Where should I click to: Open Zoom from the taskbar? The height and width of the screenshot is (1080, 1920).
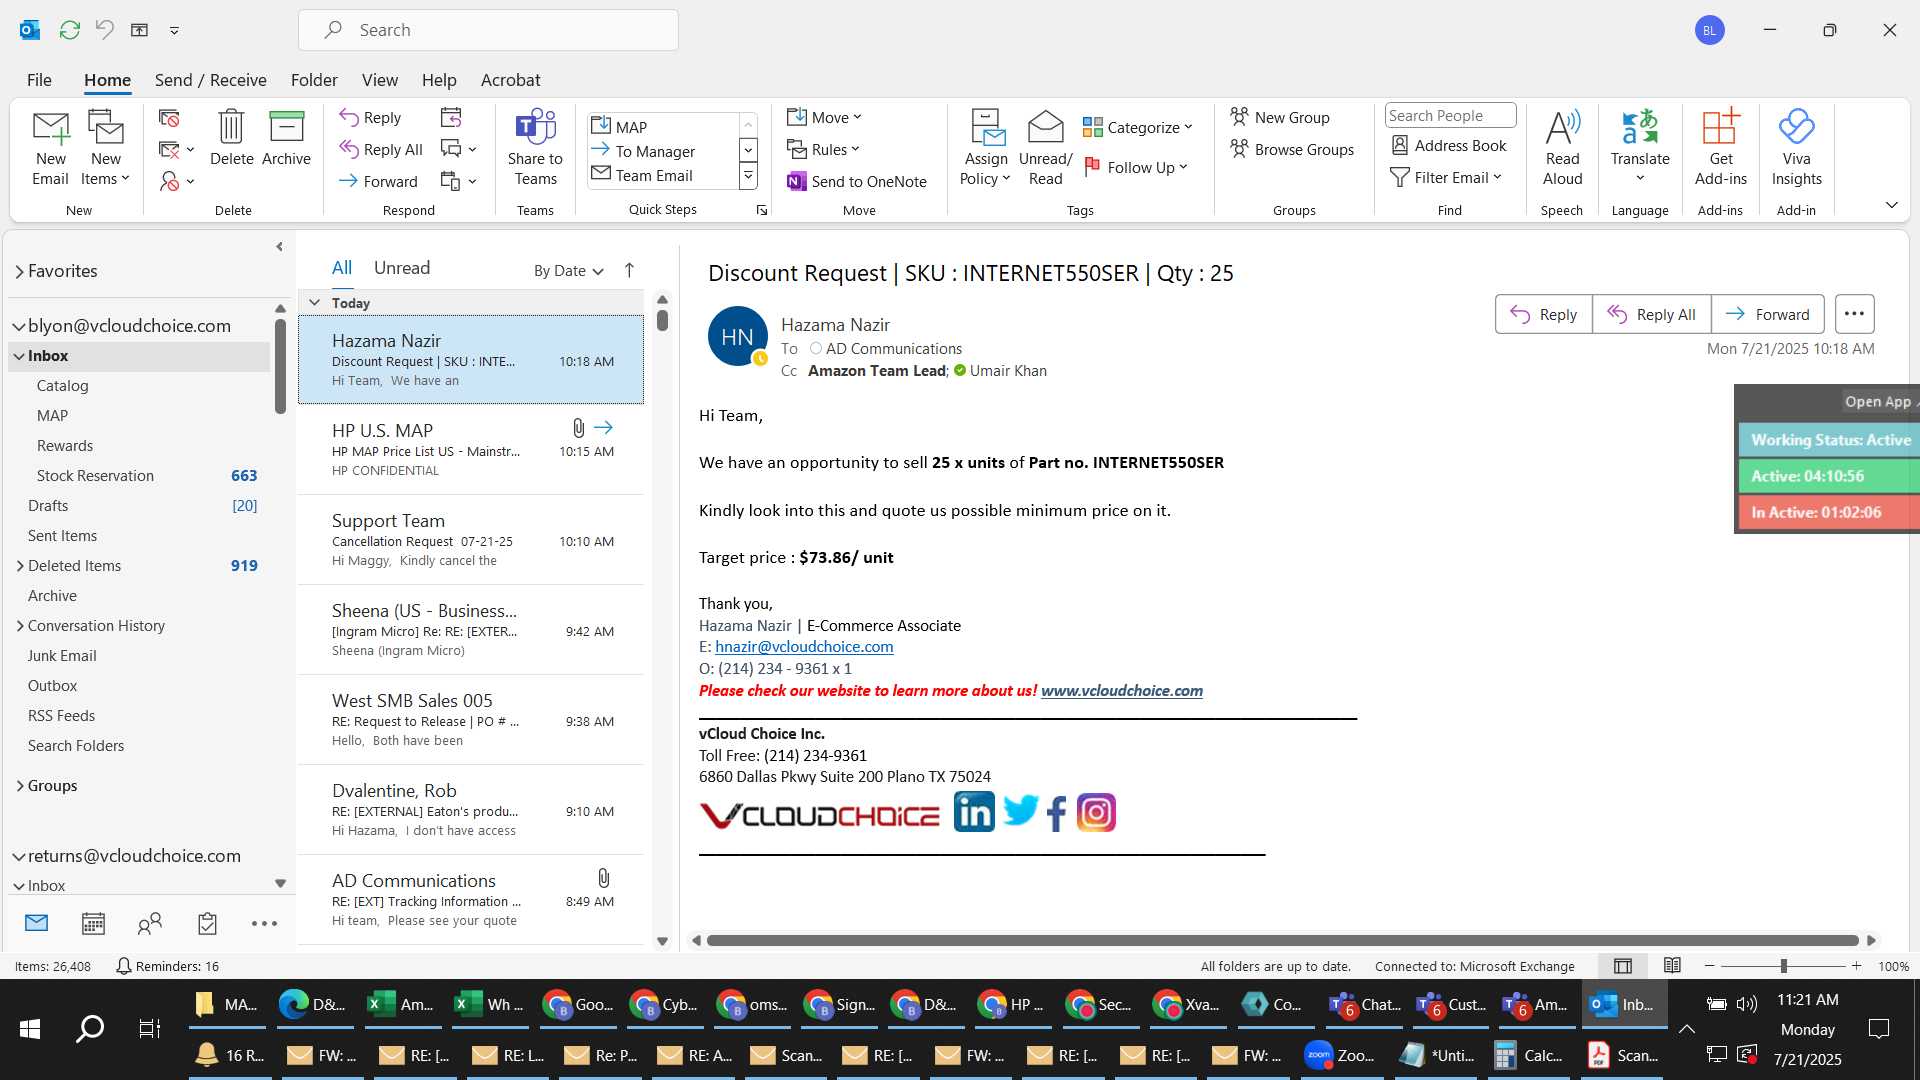[x=1339, y=1055]
